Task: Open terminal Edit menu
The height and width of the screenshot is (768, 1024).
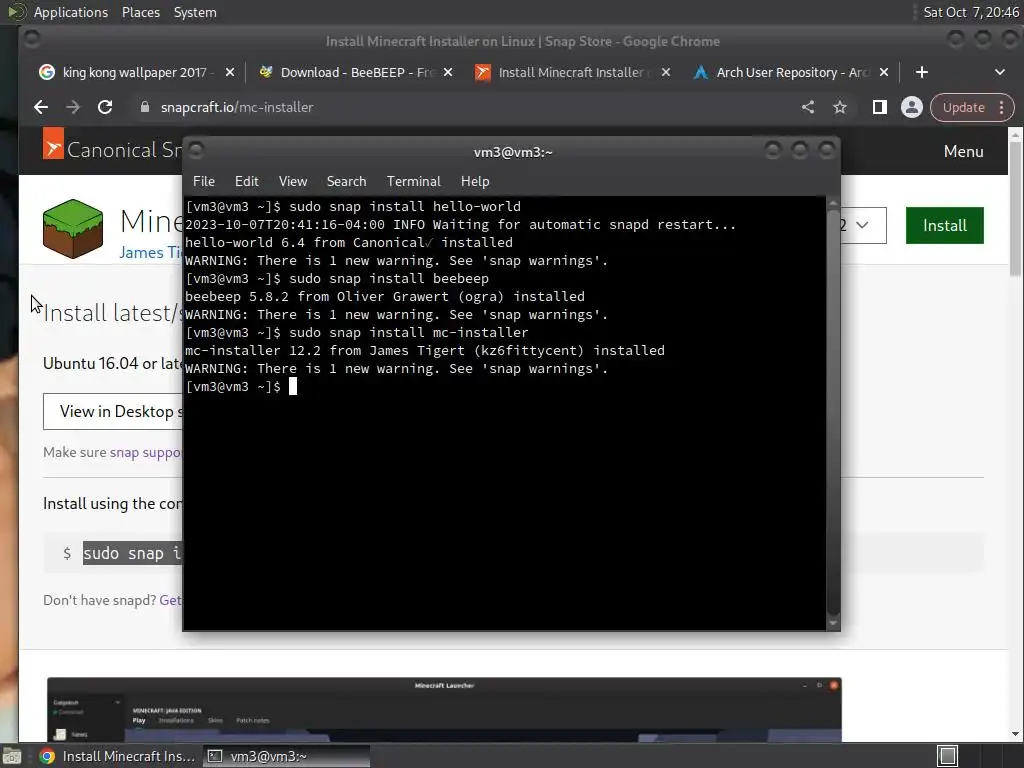Action: click(x=246, y=182)
